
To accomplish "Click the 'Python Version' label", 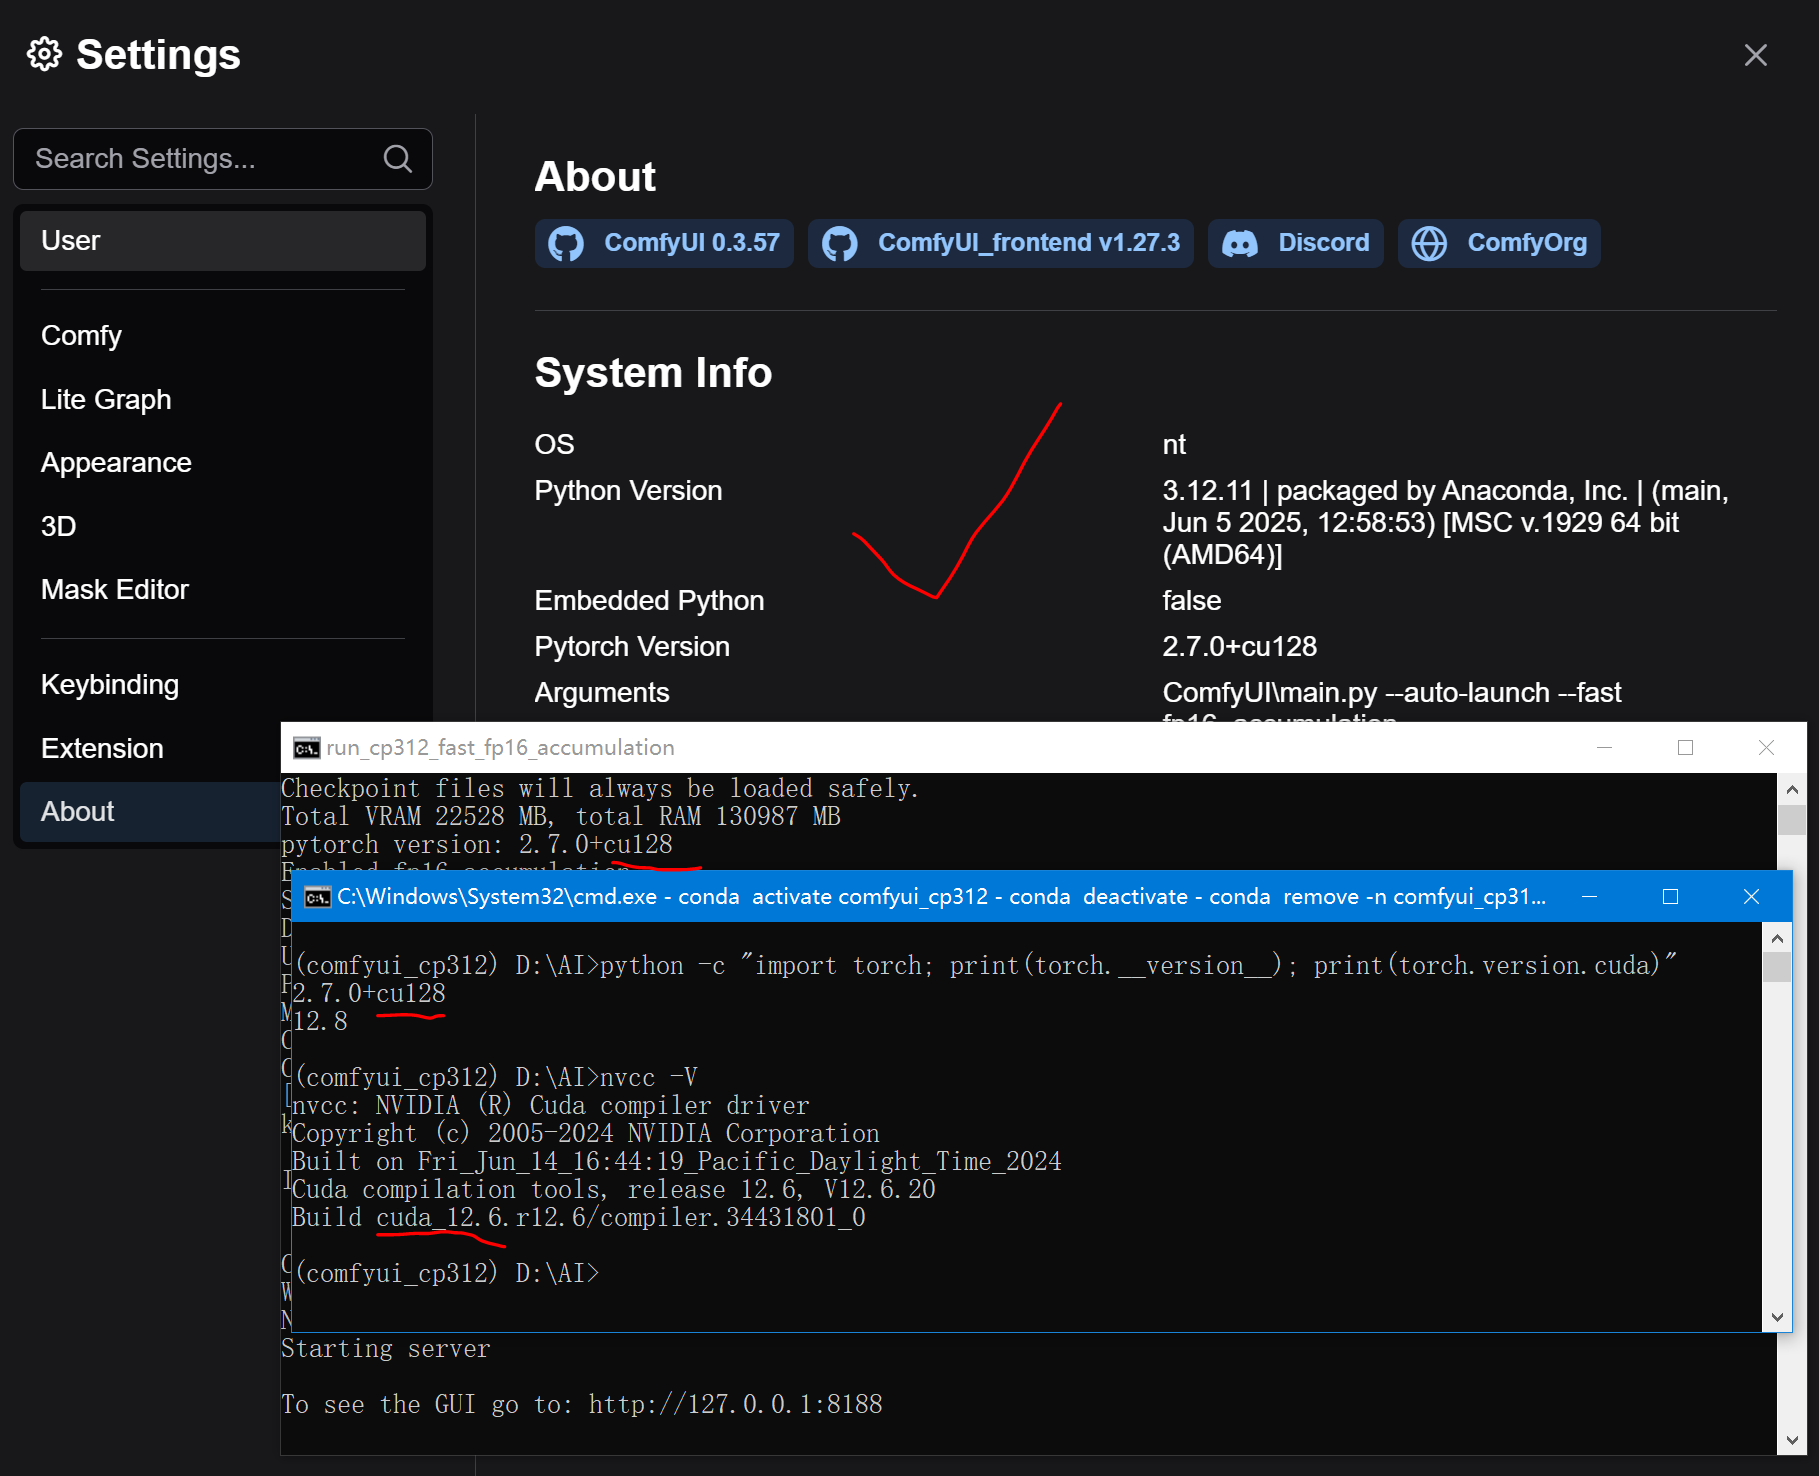I will [x=628, y=491].
